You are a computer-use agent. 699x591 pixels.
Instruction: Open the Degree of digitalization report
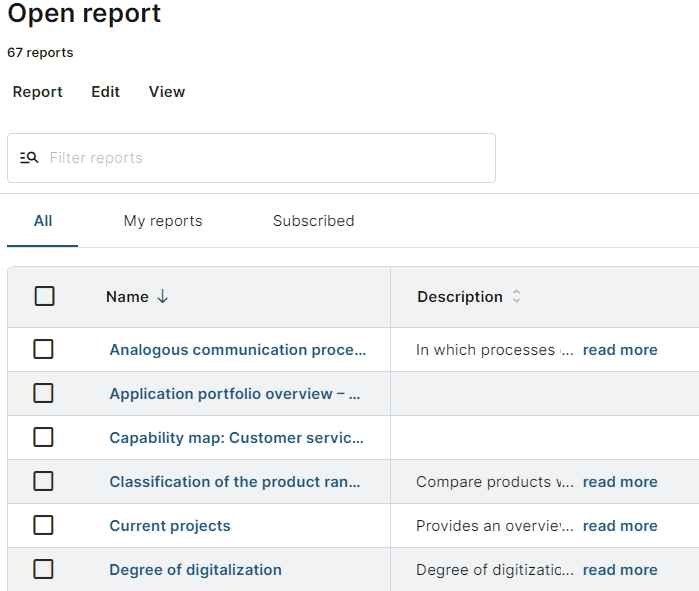195,570
